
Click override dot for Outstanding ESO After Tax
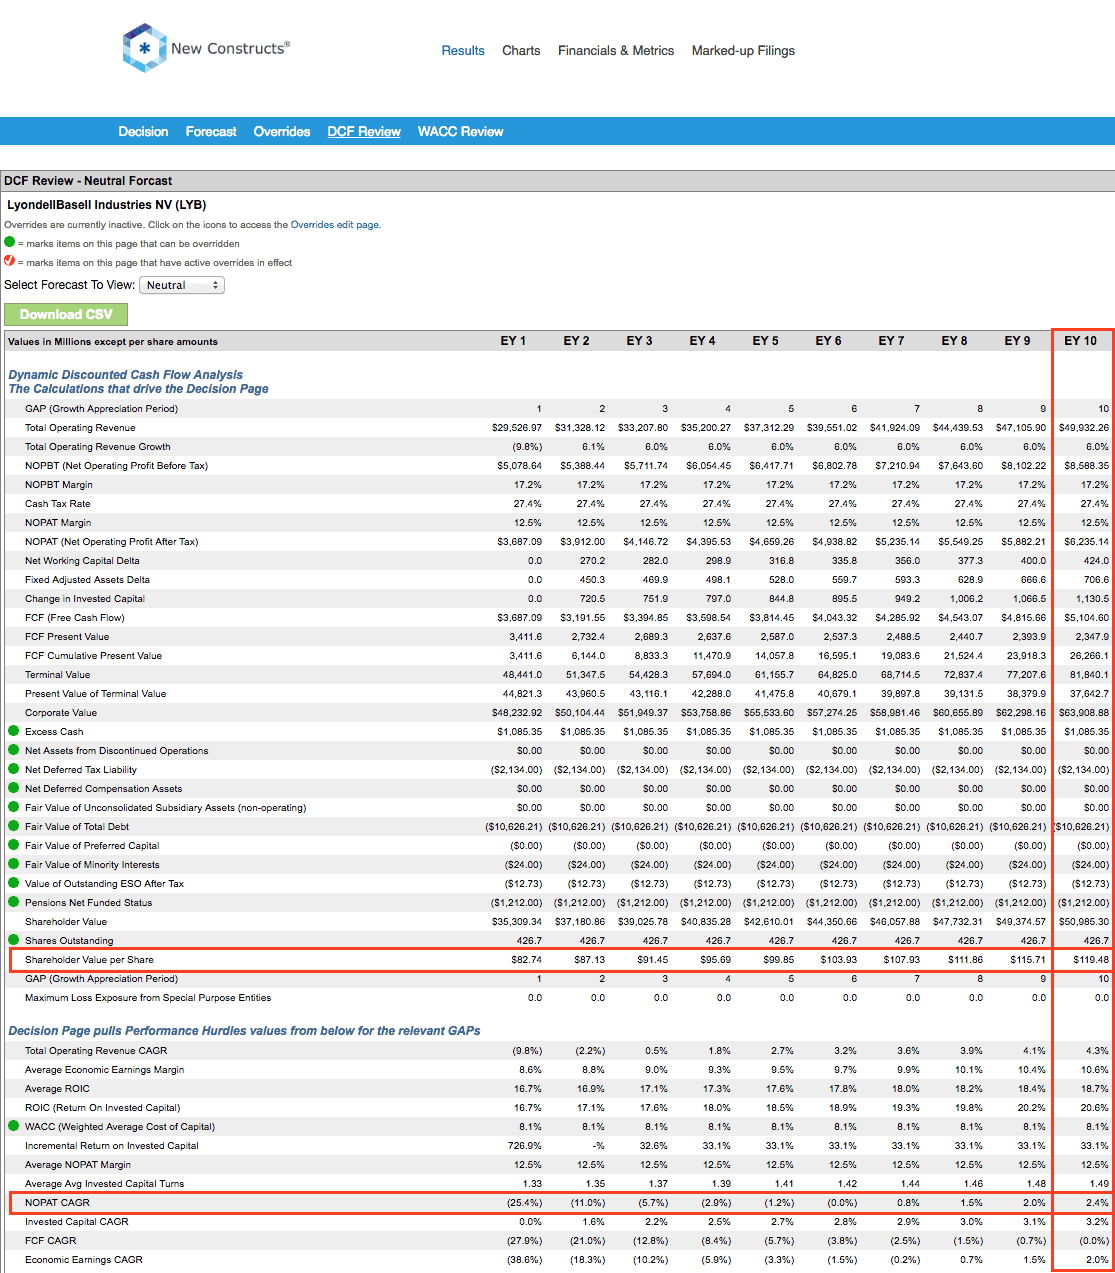coord(13,883)
